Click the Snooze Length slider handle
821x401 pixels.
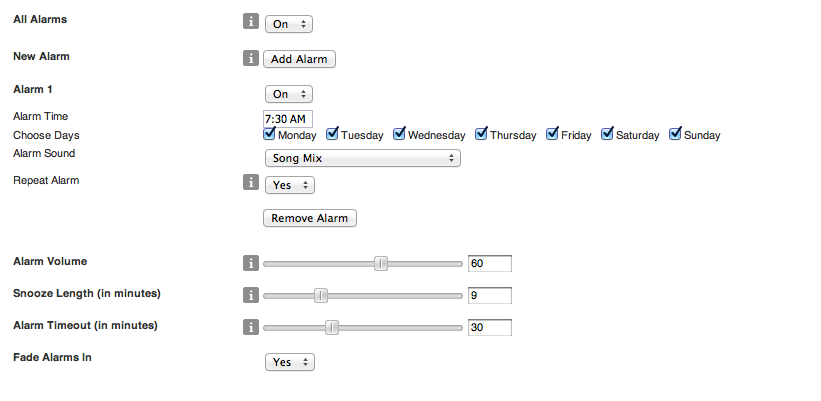point(321,295)
